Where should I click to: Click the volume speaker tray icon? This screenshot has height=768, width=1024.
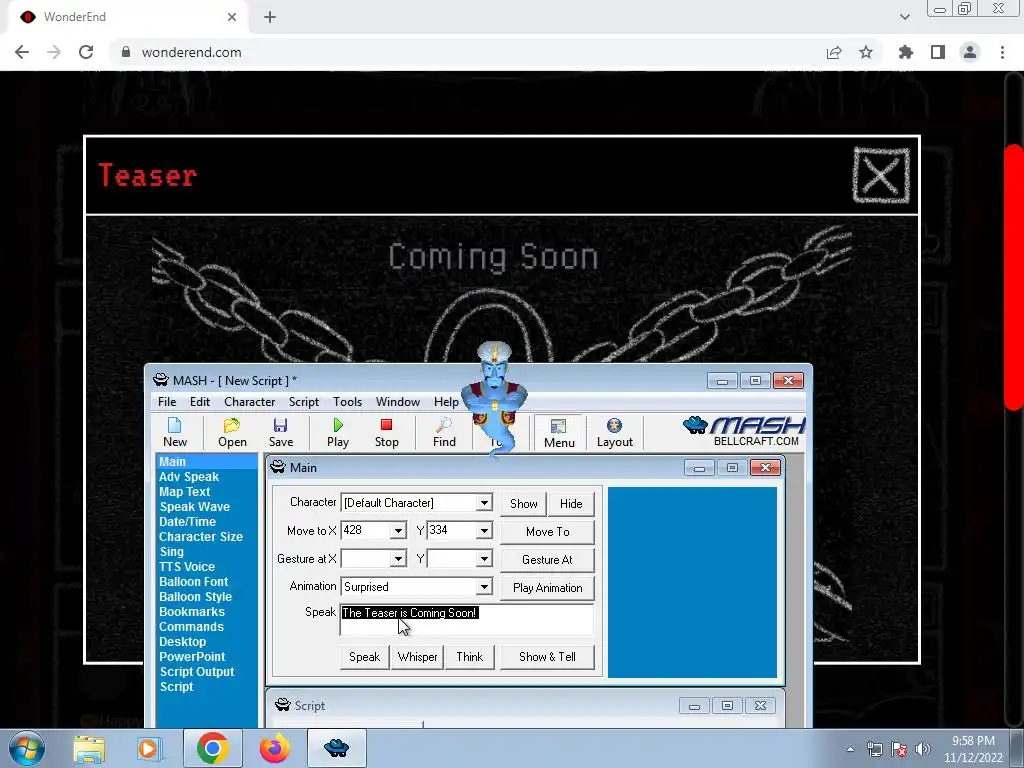[x=923, y=749]
